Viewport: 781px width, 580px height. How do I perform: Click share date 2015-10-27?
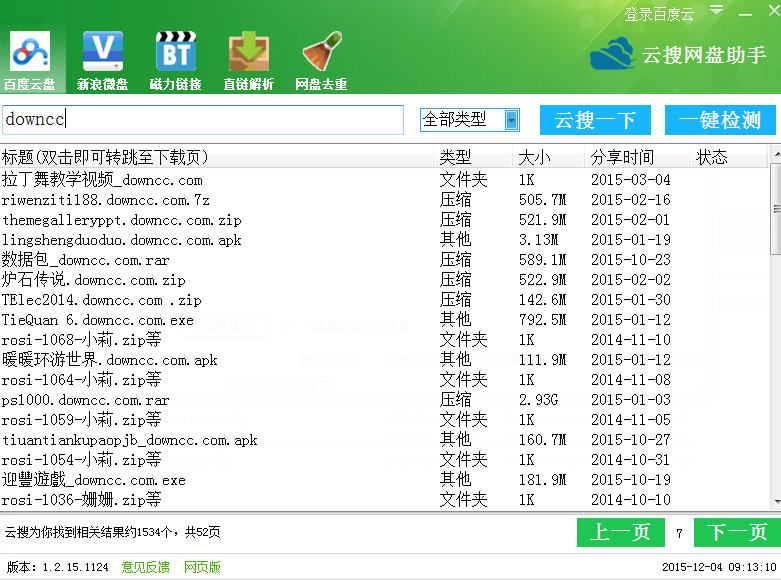(631, 440)
